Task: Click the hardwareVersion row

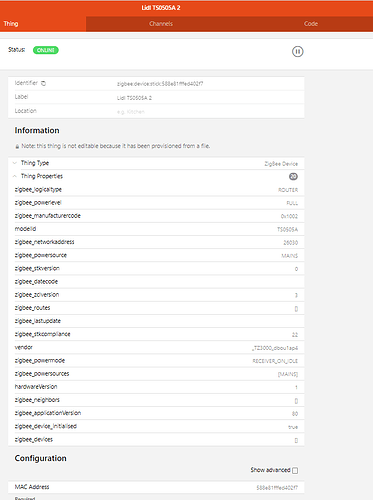Action: click(156, 387)
